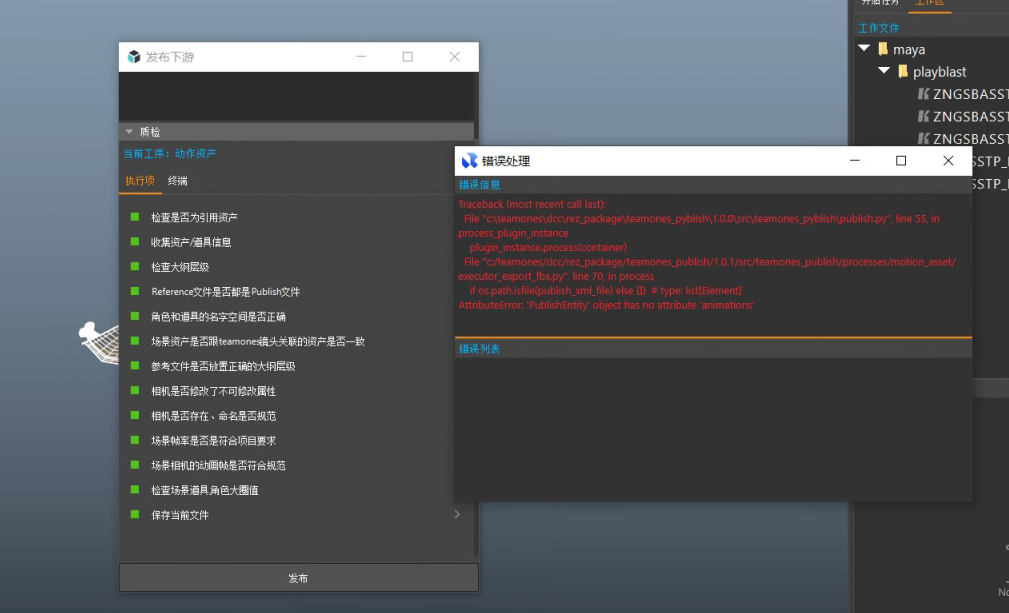The height and width of the screenshot is (613, 1009).
Task: Click the AttributeError line in traceback
Action: point(606,305)
